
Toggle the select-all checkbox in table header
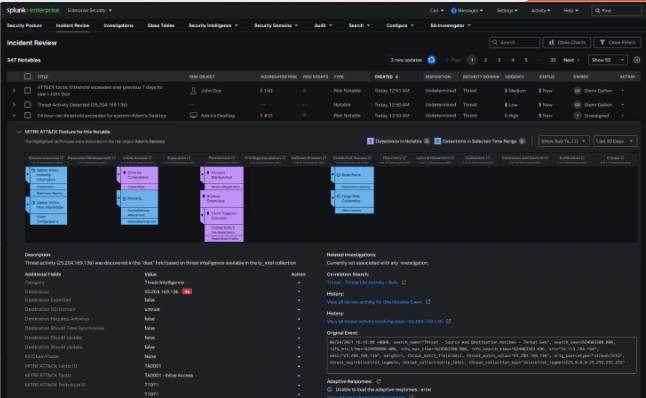[28, 76]
